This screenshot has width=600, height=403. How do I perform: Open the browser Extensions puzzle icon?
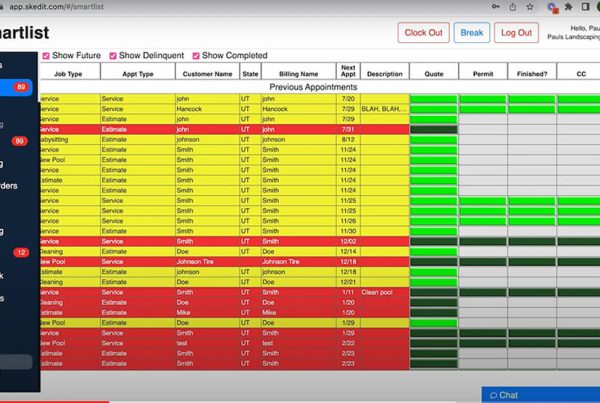[569, 6]
